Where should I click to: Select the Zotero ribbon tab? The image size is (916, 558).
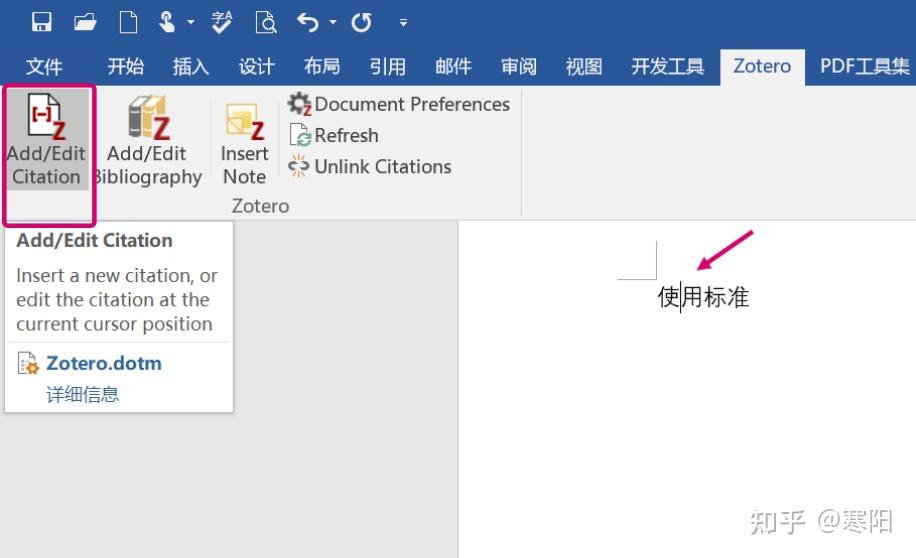(762, 67)
